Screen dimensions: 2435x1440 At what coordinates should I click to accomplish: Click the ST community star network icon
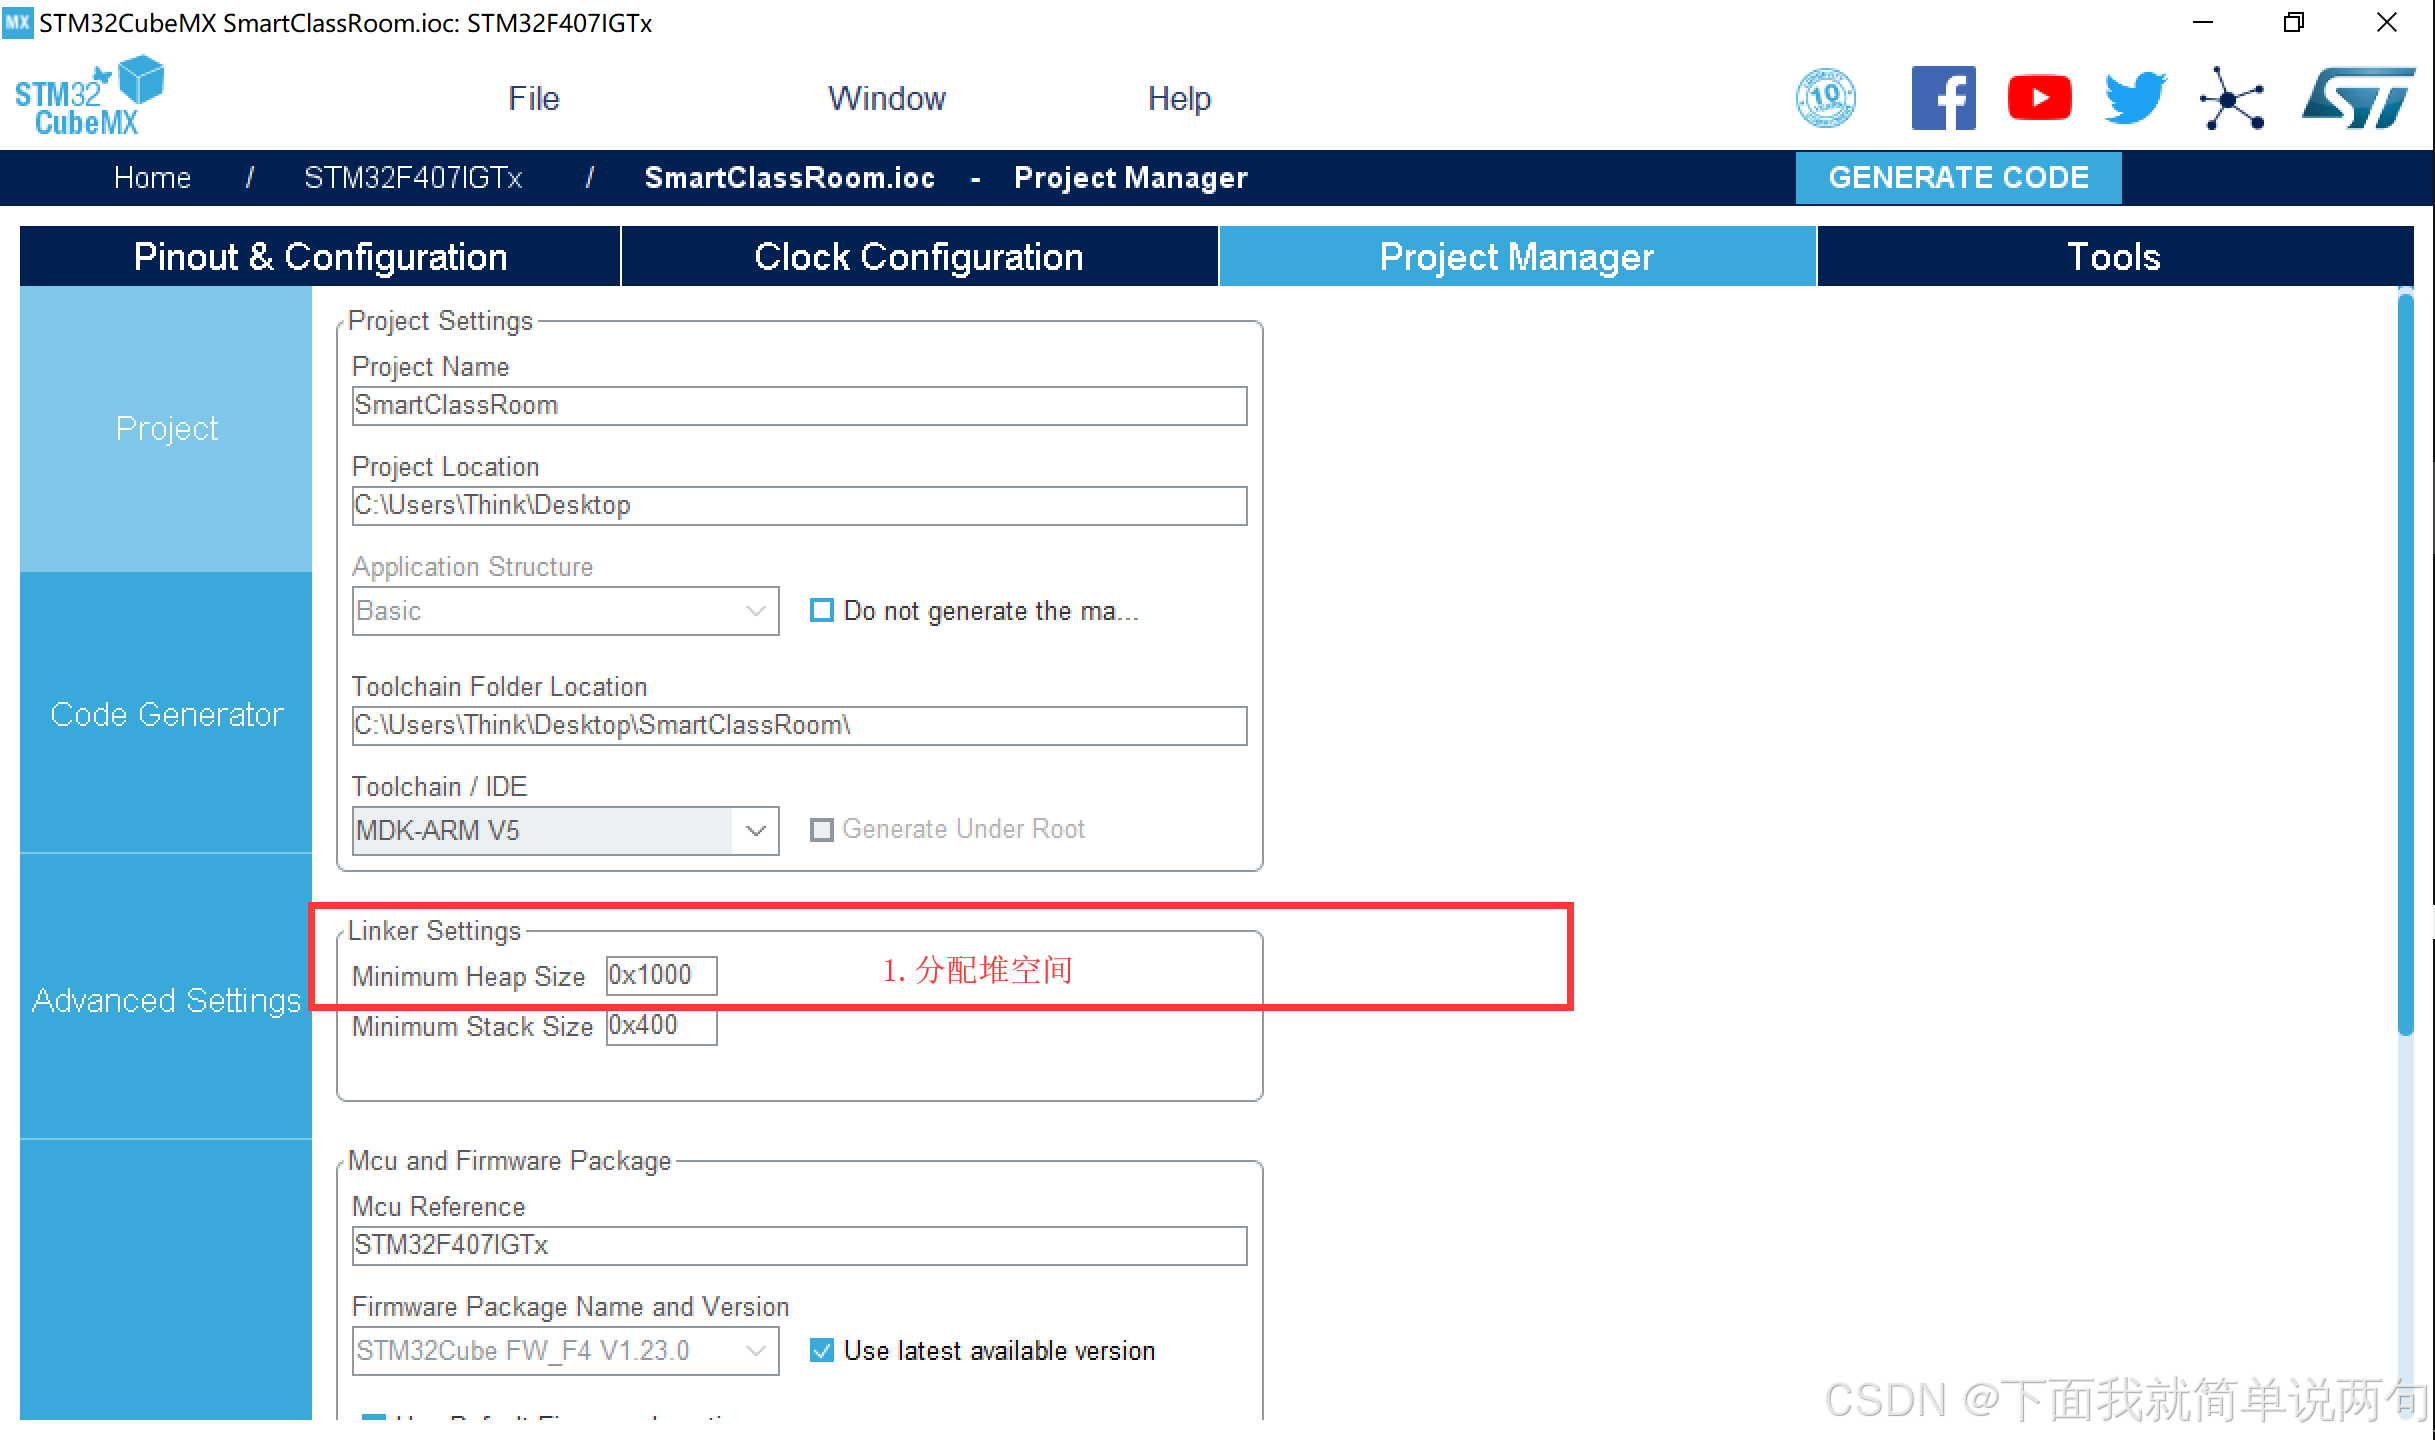[x=2231, y=99]
